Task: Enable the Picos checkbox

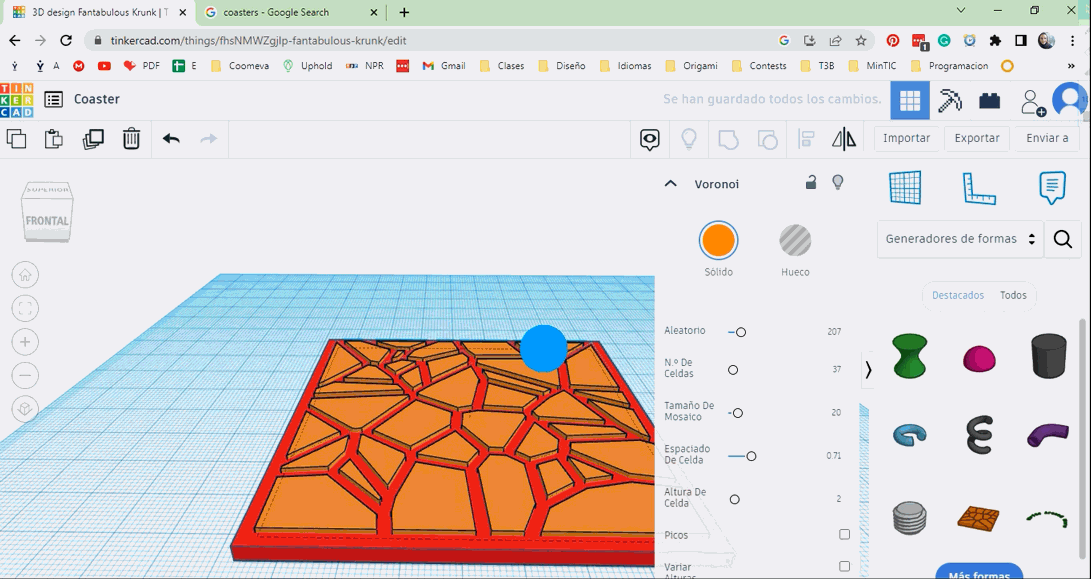Action: click(x=844, y=534)
